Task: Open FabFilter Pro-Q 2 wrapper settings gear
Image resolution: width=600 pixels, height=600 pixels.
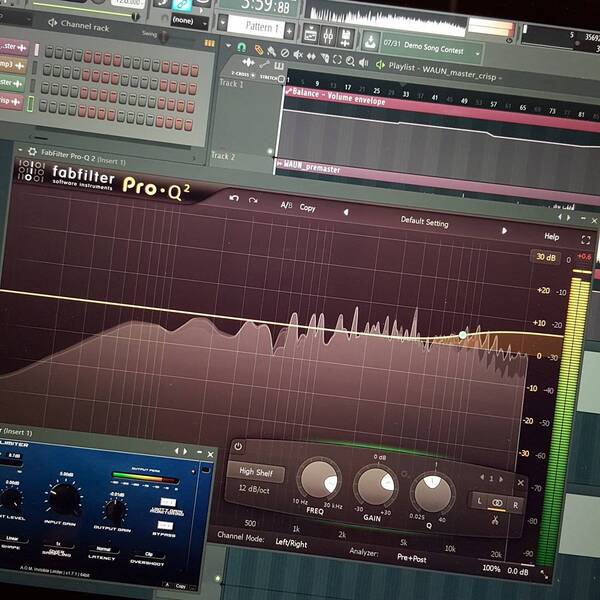Action: [x=33, y=152]
